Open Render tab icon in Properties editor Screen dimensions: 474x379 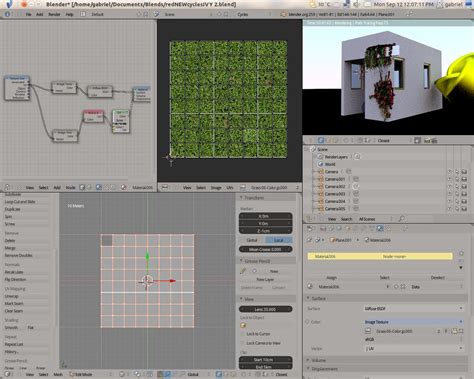pyautogui.click(x=323, y=229)
